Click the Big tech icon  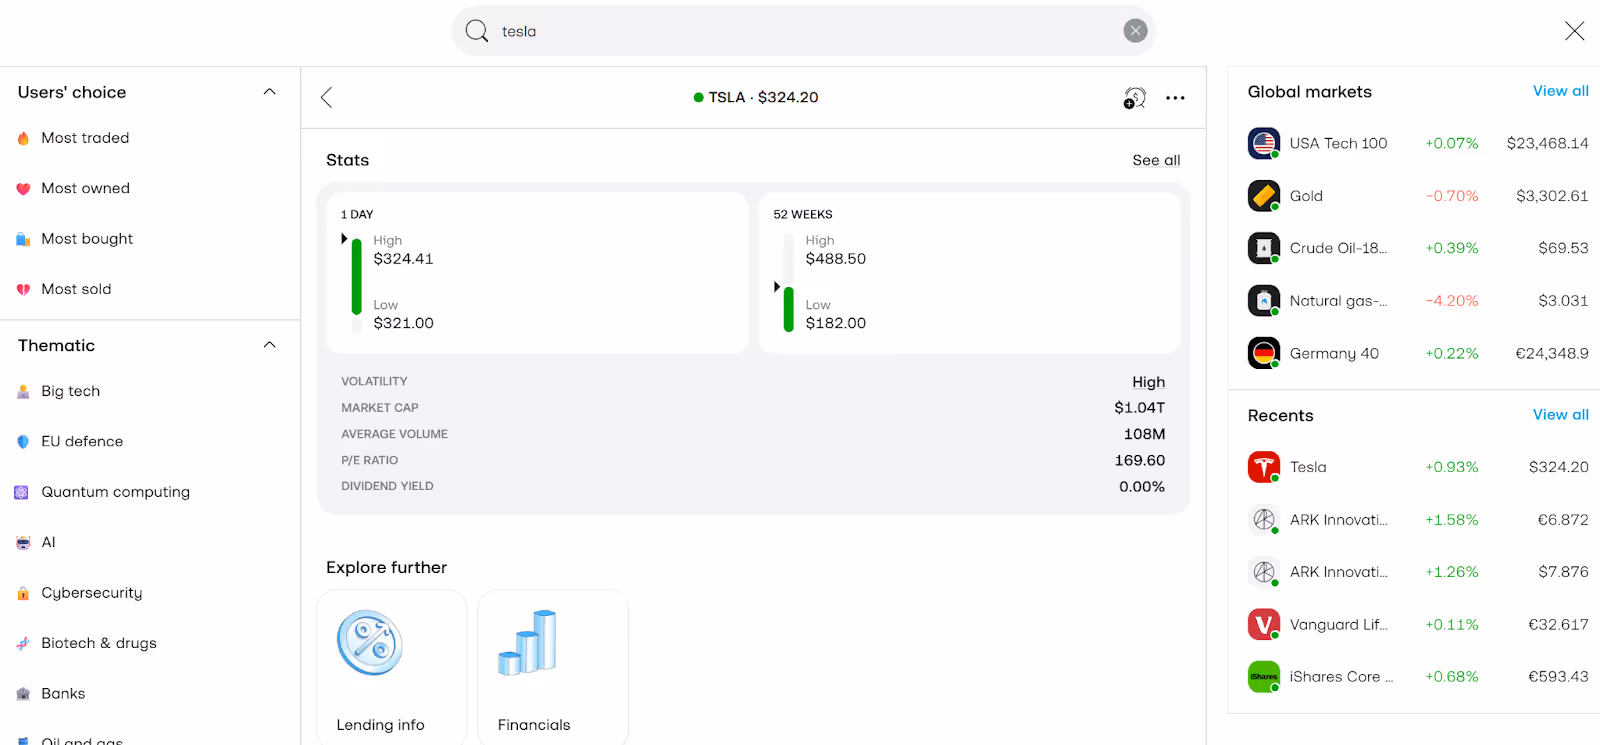pyautogui.click(x=23, y=391)
